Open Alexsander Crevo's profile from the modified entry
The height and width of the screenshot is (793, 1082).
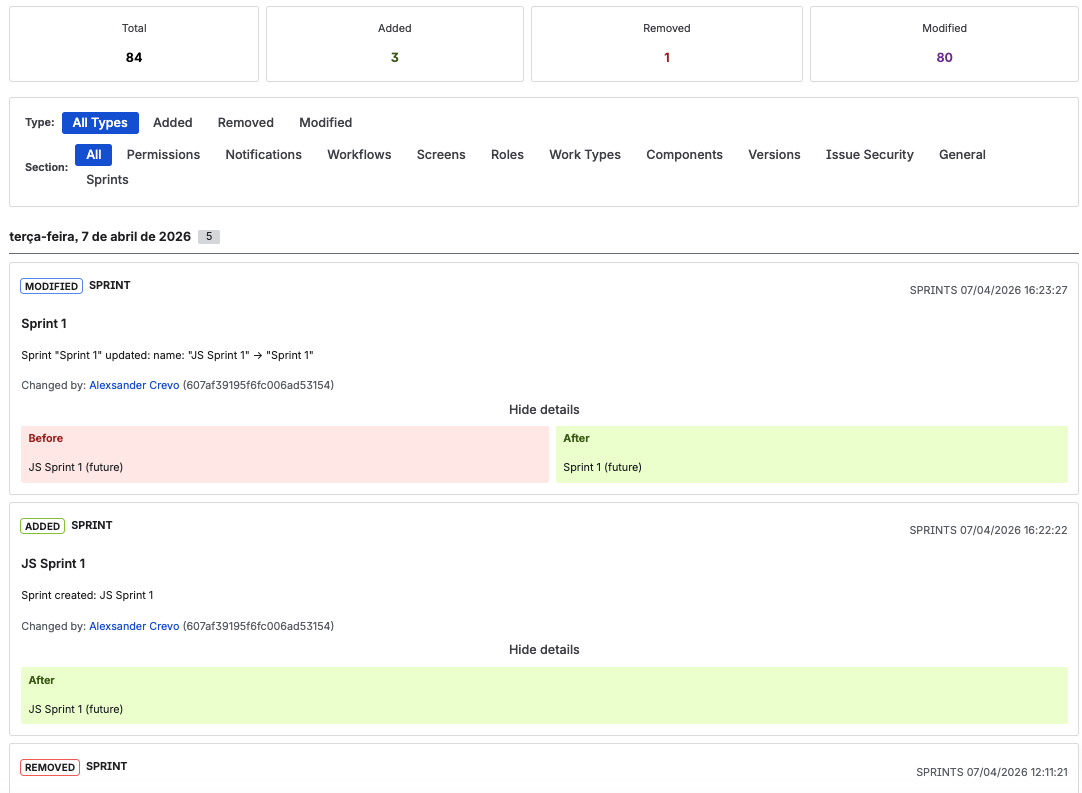[134, 385]
